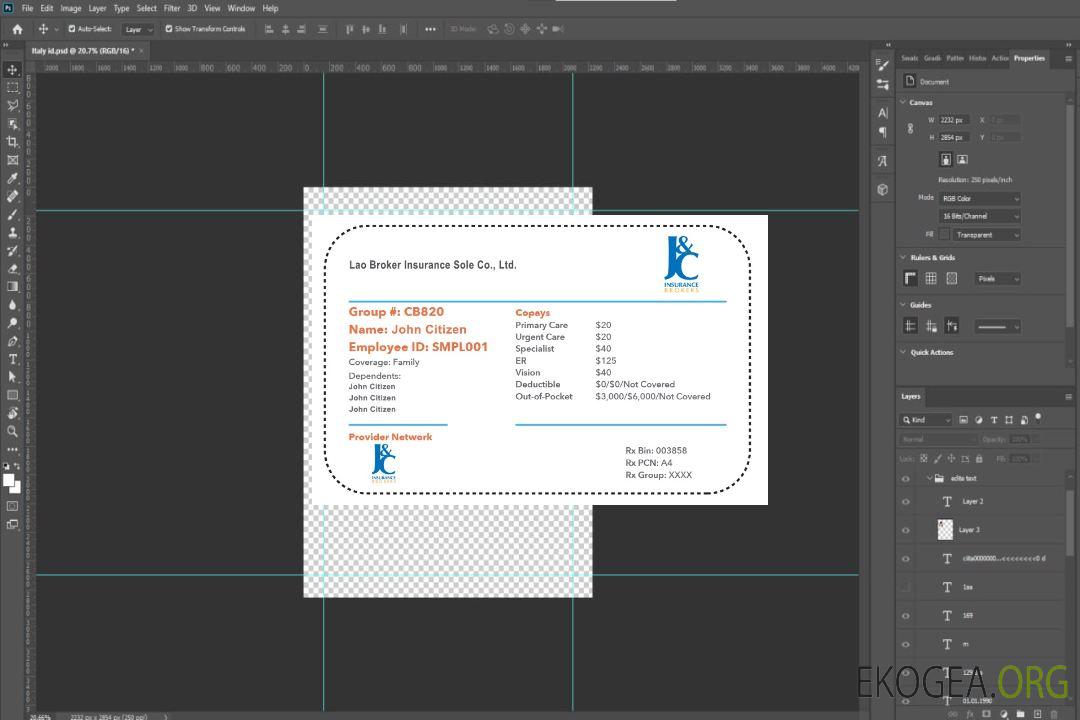The height and width of the screenshot is (720, 1080).
Task: Select the Eyedropper tool
Action: point(12,178)
